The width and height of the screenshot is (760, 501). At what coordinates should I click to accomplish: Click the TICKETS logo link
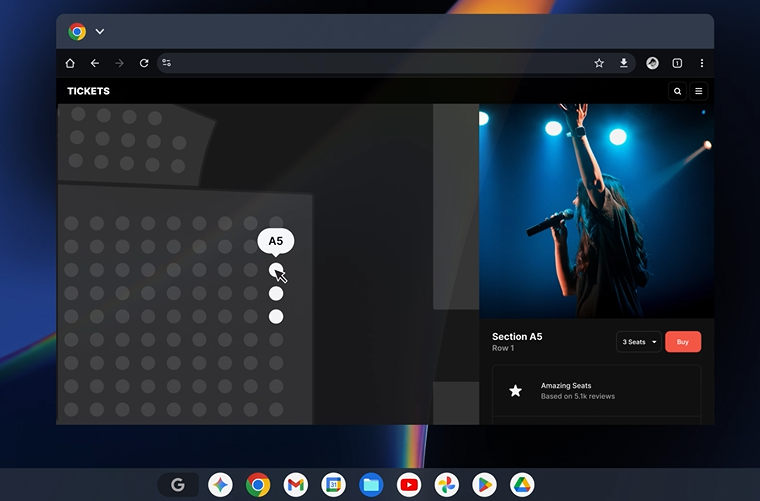[88, 91]
